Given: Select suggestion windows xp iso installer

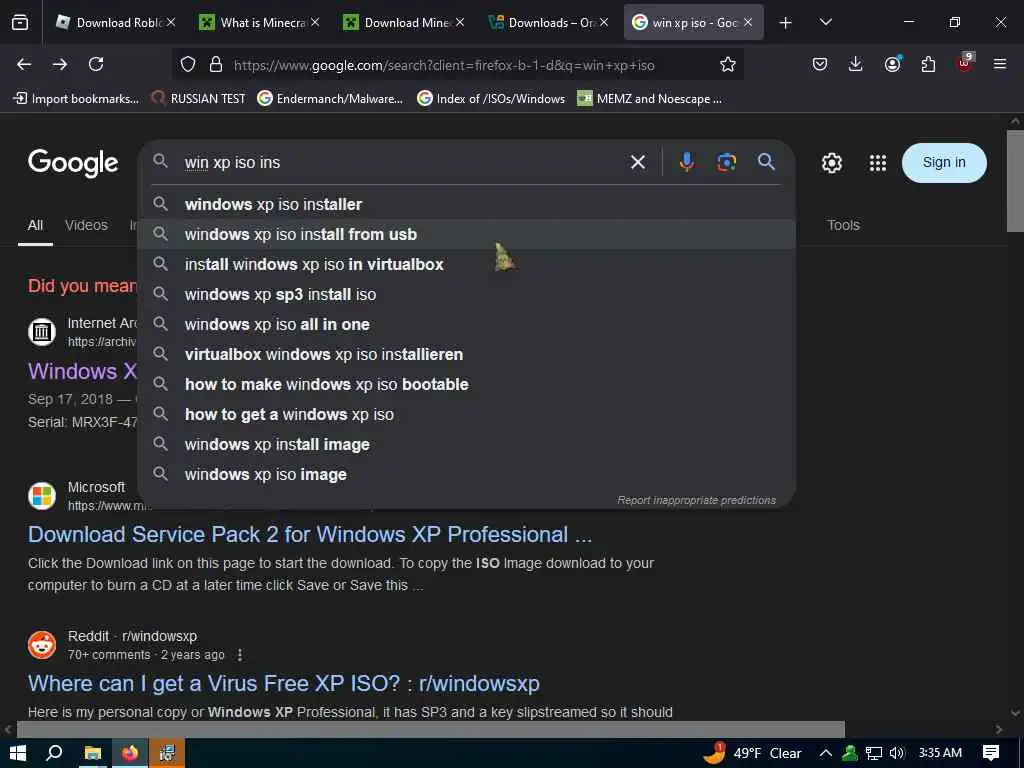Looking at the screenshot, I should coord(466,204).
